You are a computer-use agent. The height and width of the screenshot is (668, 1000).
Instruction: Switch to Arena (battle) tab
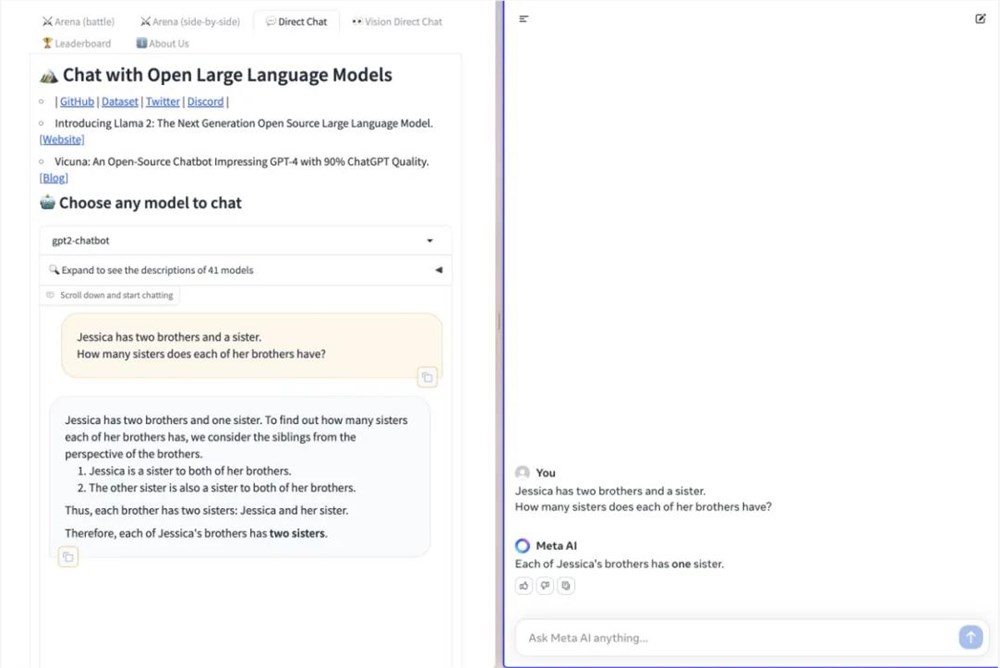click(x=78, y=22)
